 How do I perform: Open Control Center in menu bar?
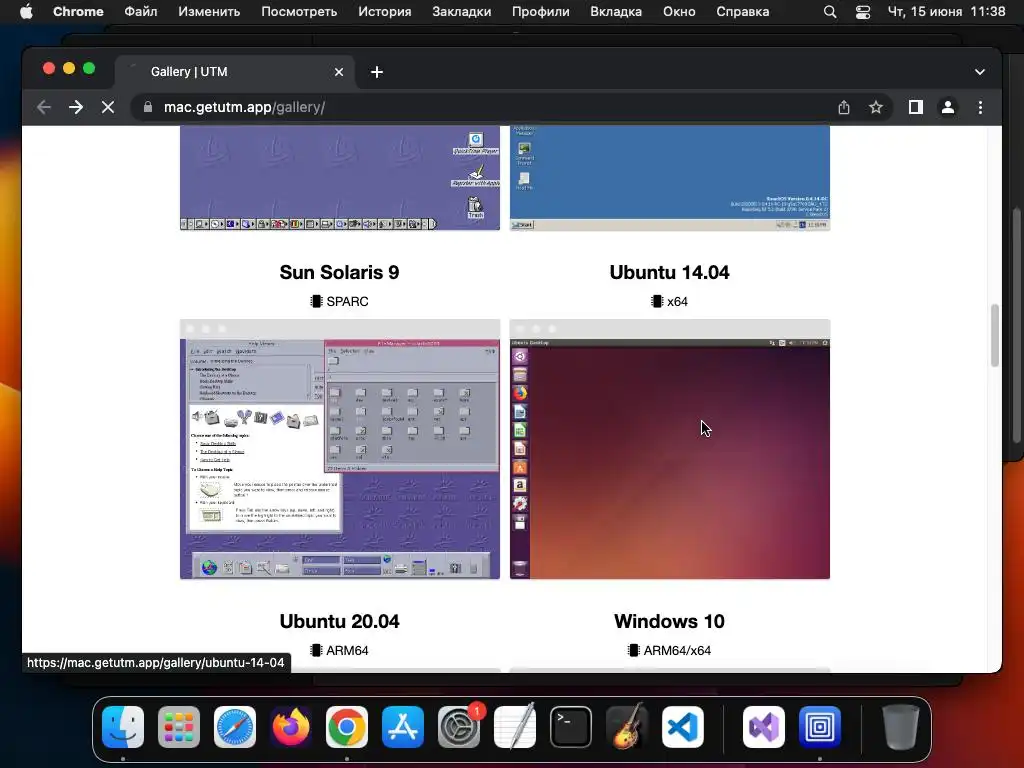863,12
